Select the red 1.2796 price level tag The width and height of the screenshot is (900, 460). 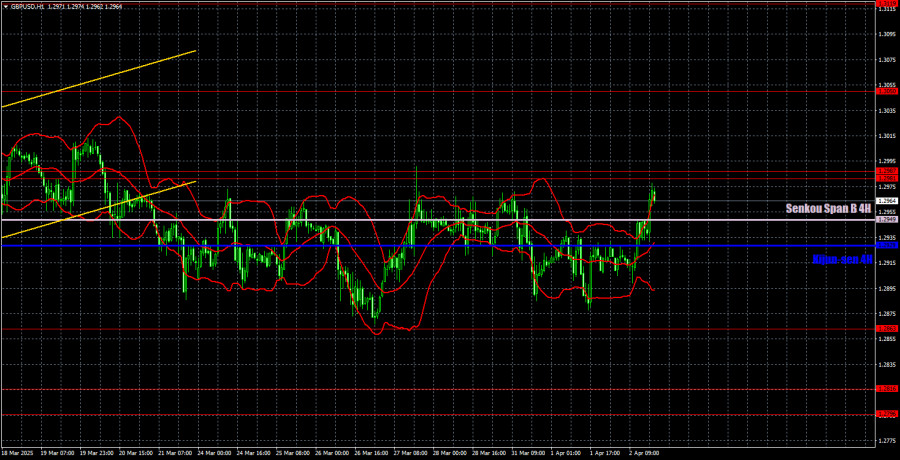887,413
